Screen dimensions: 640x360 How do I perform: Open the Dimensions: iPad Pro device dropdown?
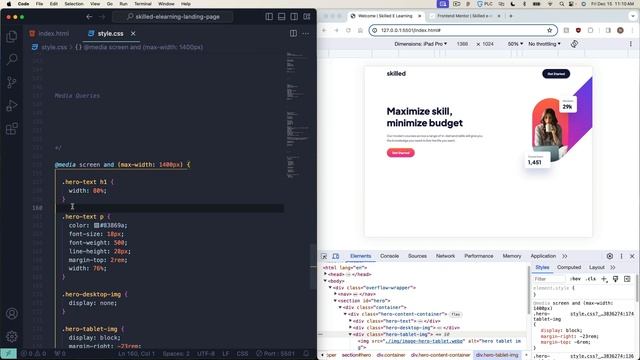pyautogui.click(x=420, y=44)
